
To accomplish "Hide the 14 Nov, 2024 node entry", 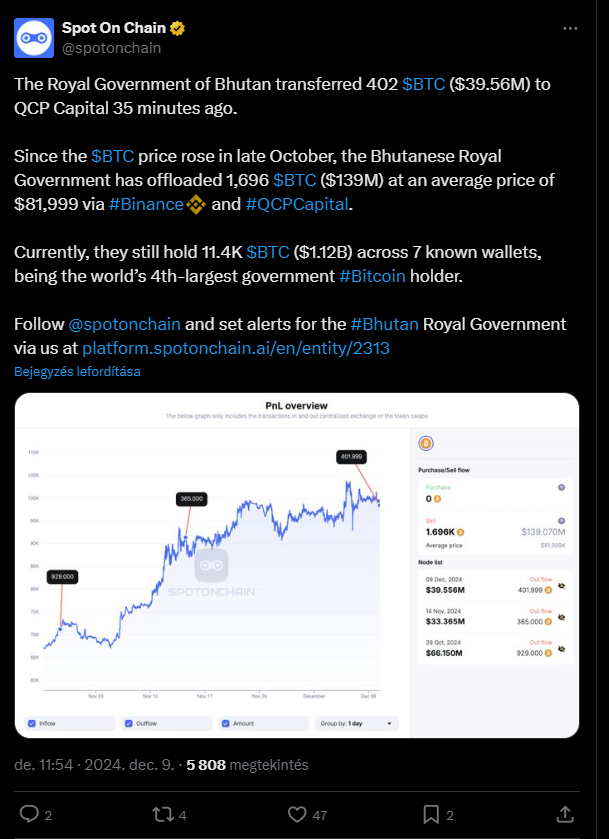I will (x=561, y=617).
